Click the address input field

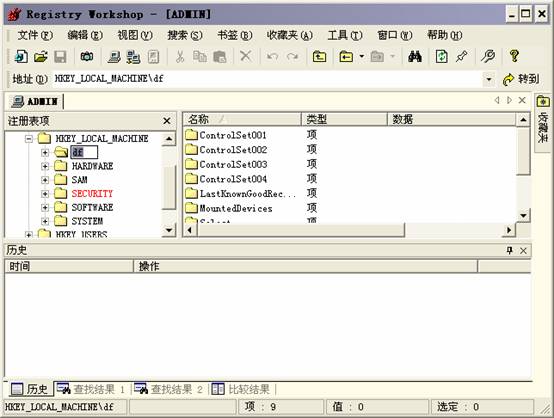point(268,79)
